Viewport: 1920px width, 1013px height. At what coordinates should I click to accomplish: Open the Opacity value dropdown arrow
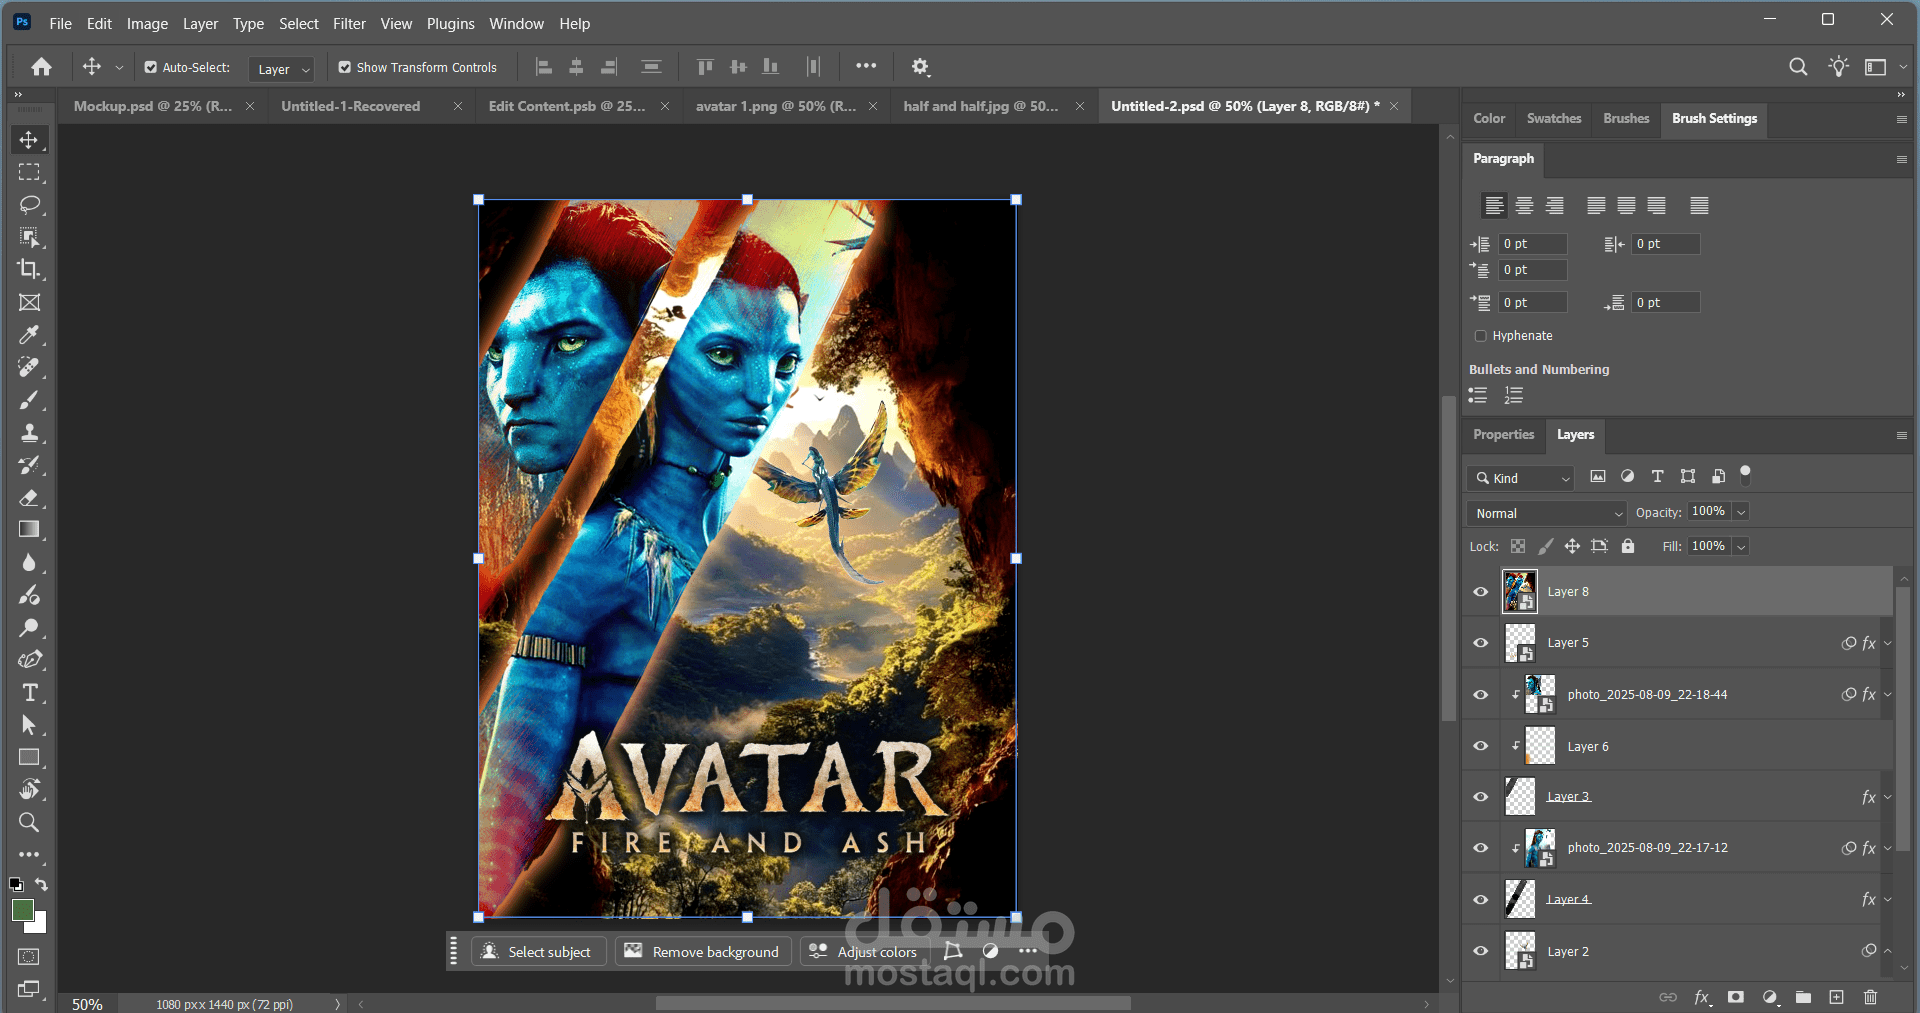coord(1741,512)
